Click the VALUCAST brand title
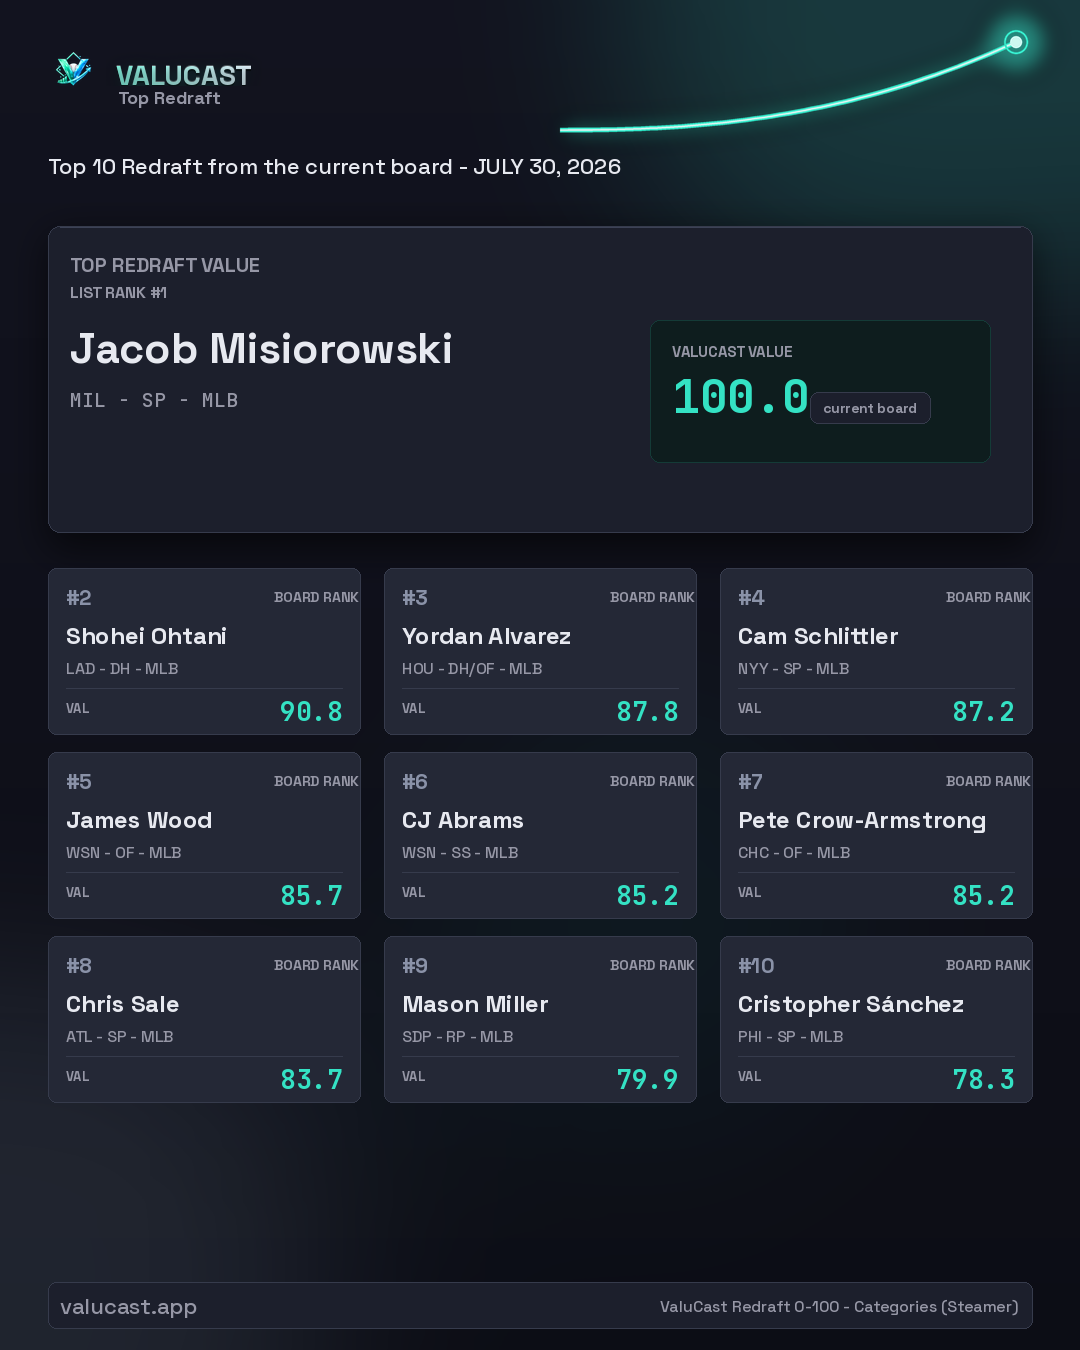The image size is (1080, 1350). (x=184, y=75)
